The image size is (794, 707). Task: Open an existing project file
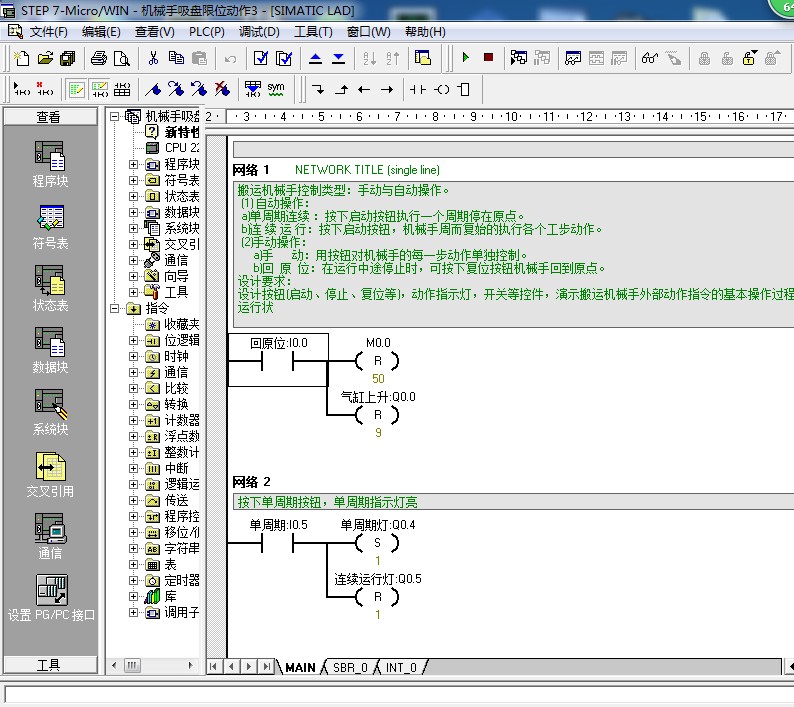(x=45, y=58)
